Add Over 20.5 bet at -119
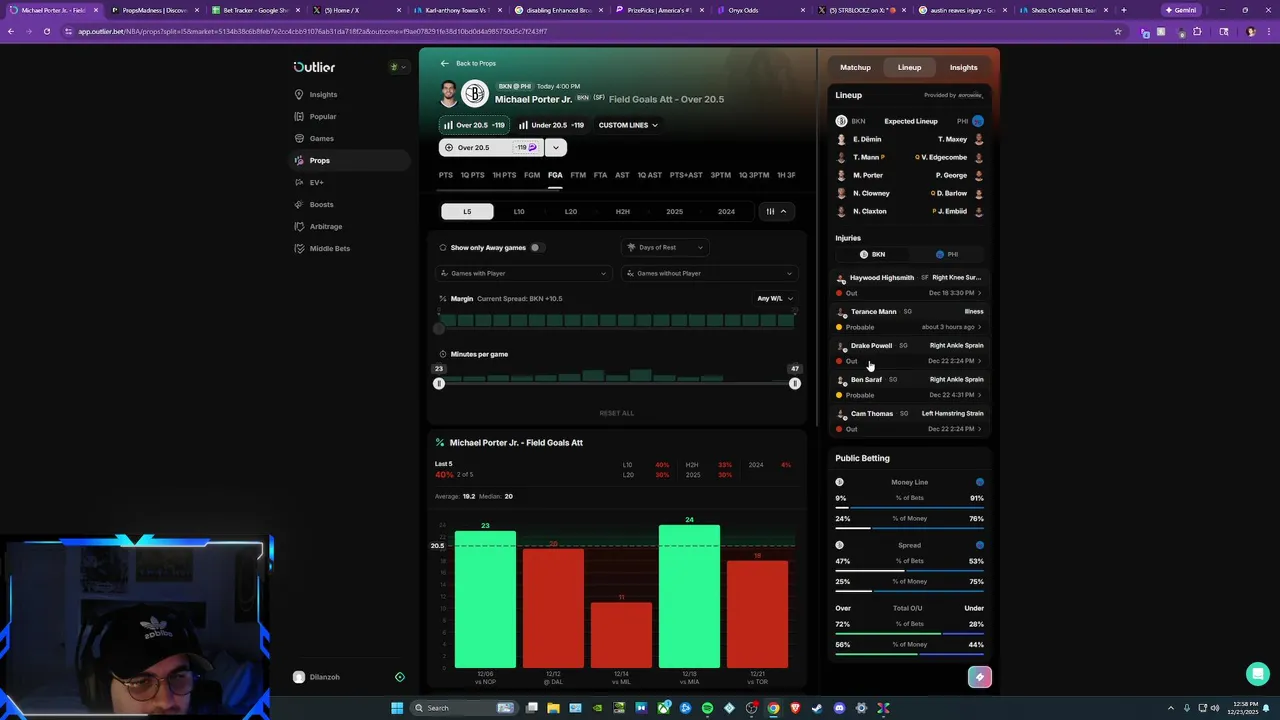1280x720 pixels. tap(491, 147)
